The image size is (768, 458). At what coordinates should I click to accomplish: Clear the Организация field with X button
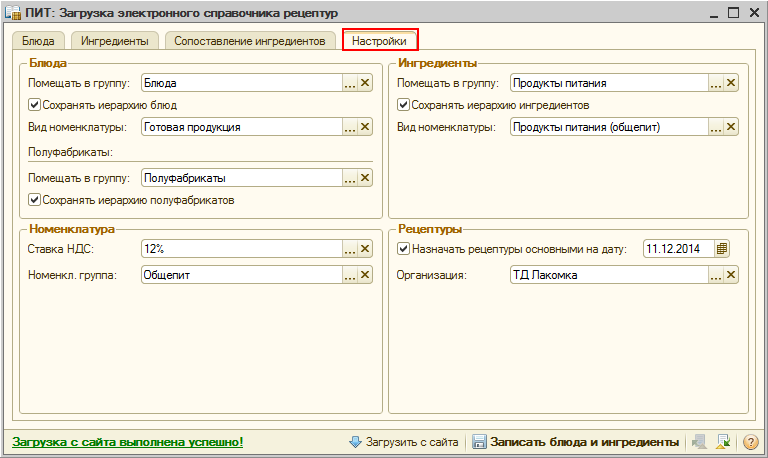pyautogui.click(x=731, y=275)
